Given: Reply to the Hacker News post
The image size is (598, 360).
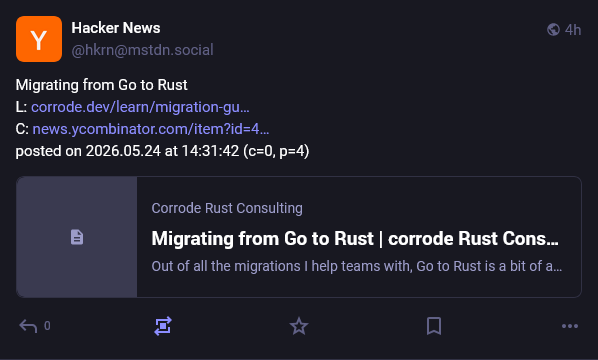Looking at the screenshot, I should (x=28, y=326).
